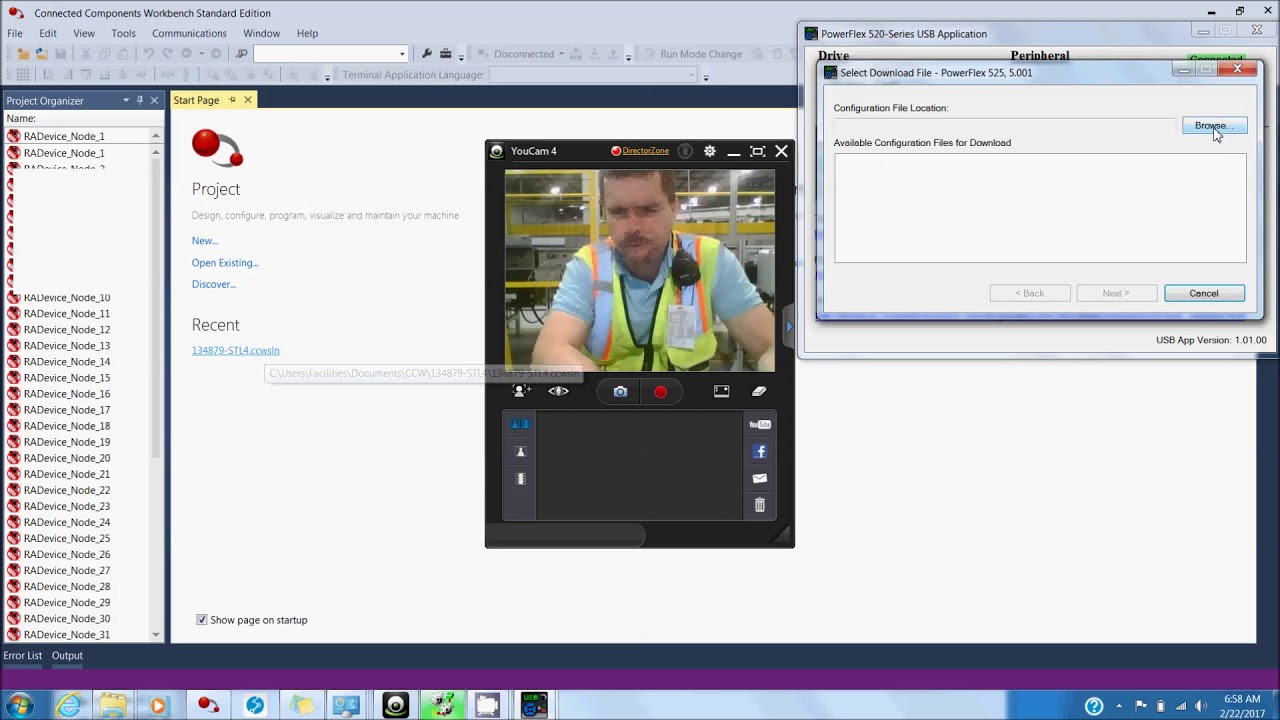Open Project Organizer panel options dropdown
Image resolution: width=1280 pixels, height=720 pixels.
pyautogui.click(x=126, y=100)
